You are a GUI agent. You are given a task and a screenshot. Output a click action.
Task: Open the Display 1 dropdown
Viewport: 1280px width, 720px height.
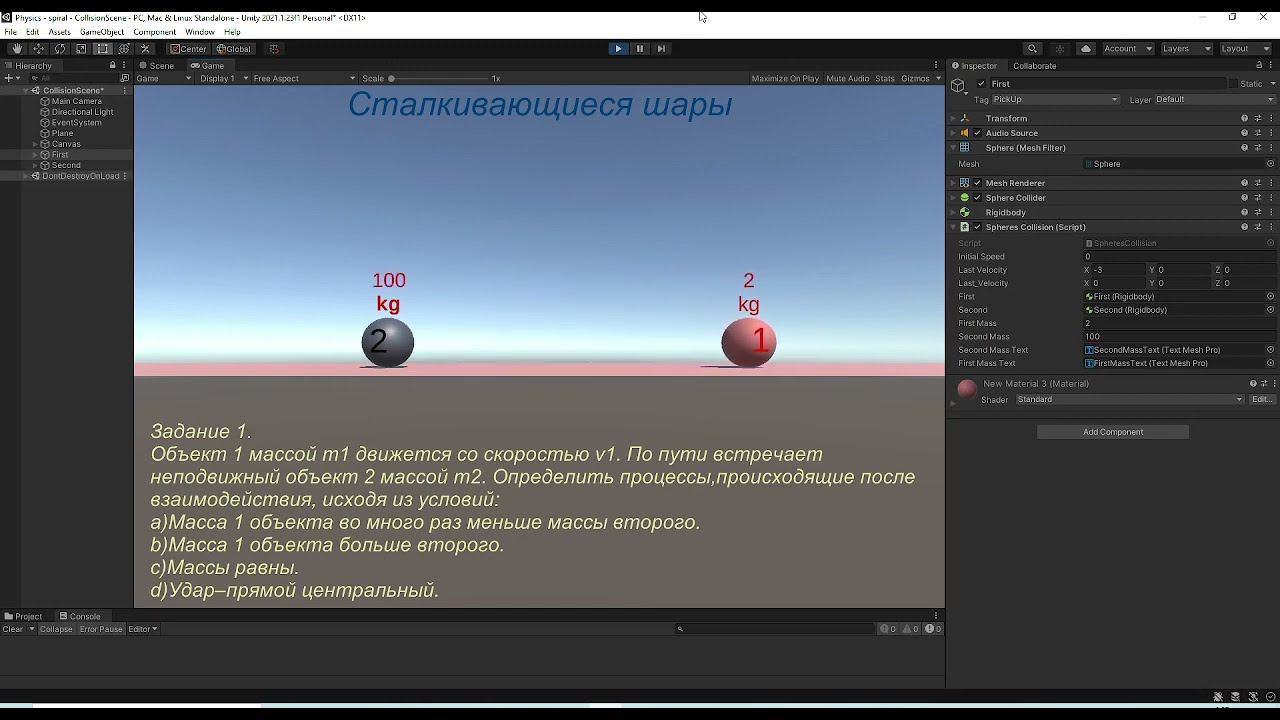pyautogui.click(x=224, y=78)
